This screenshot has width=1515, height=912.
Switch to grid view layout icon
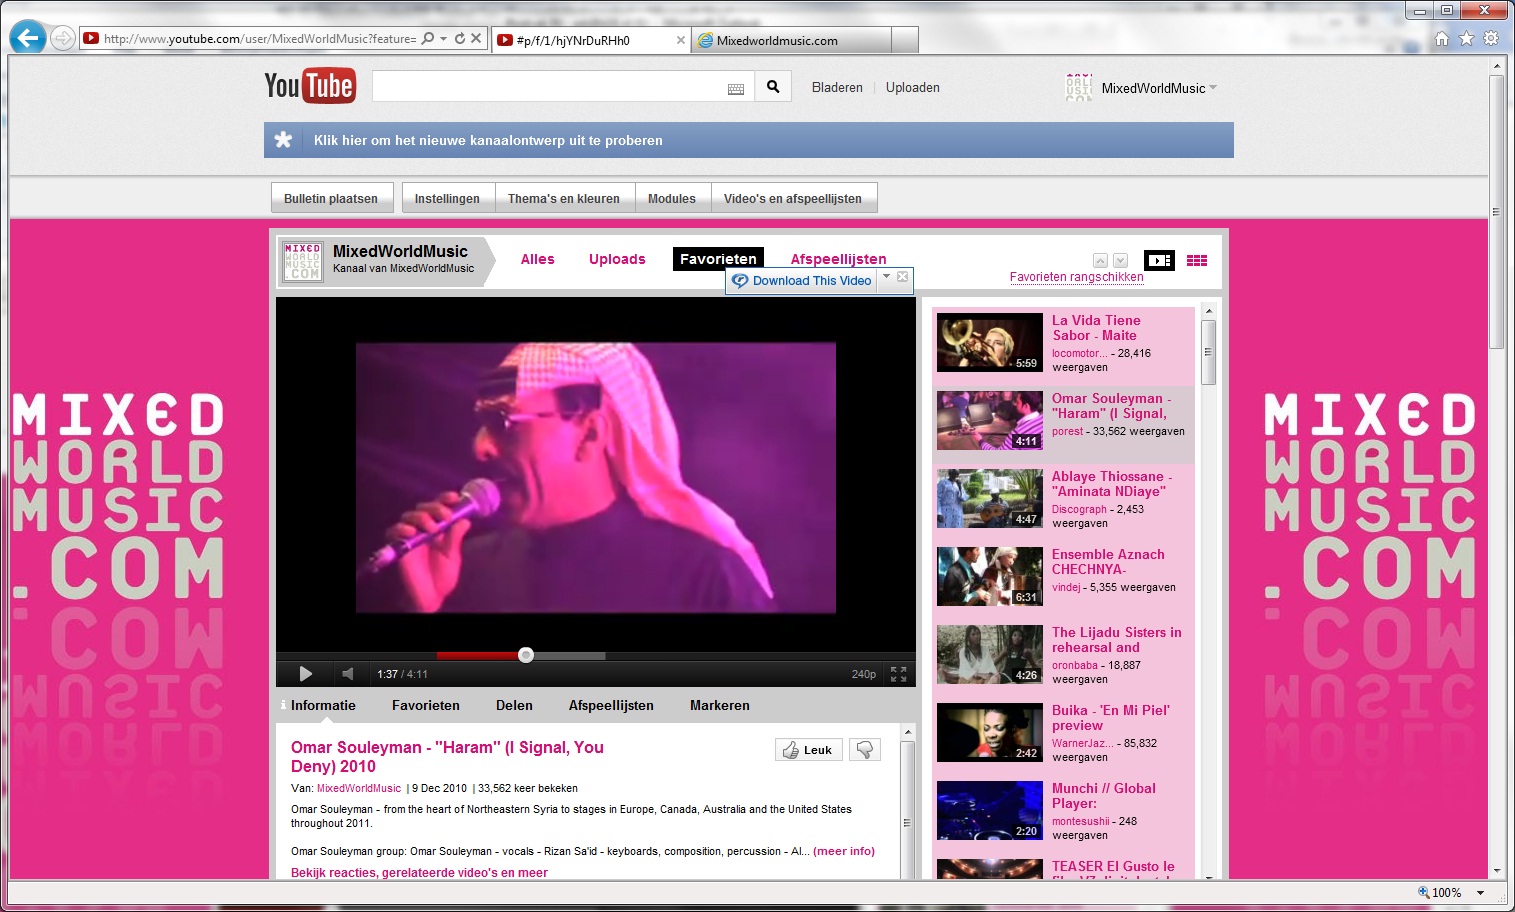pyautogui.click(x=1197, y=261)
